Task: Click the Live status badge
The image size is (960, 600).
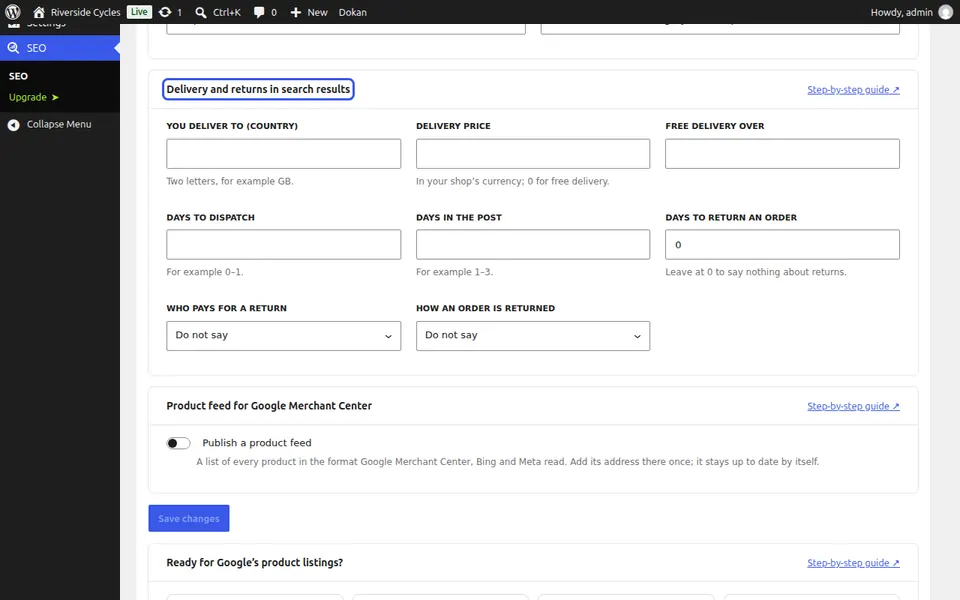Action: tap(139, 12)
